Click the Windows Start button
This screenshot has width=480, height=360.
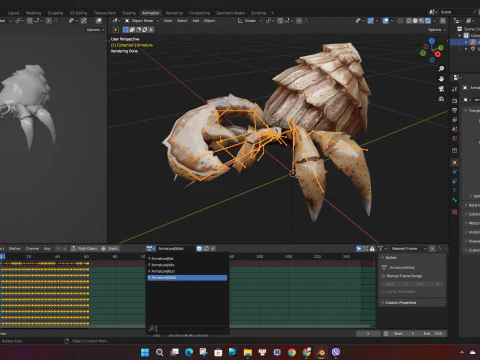(x=145, y=352)
